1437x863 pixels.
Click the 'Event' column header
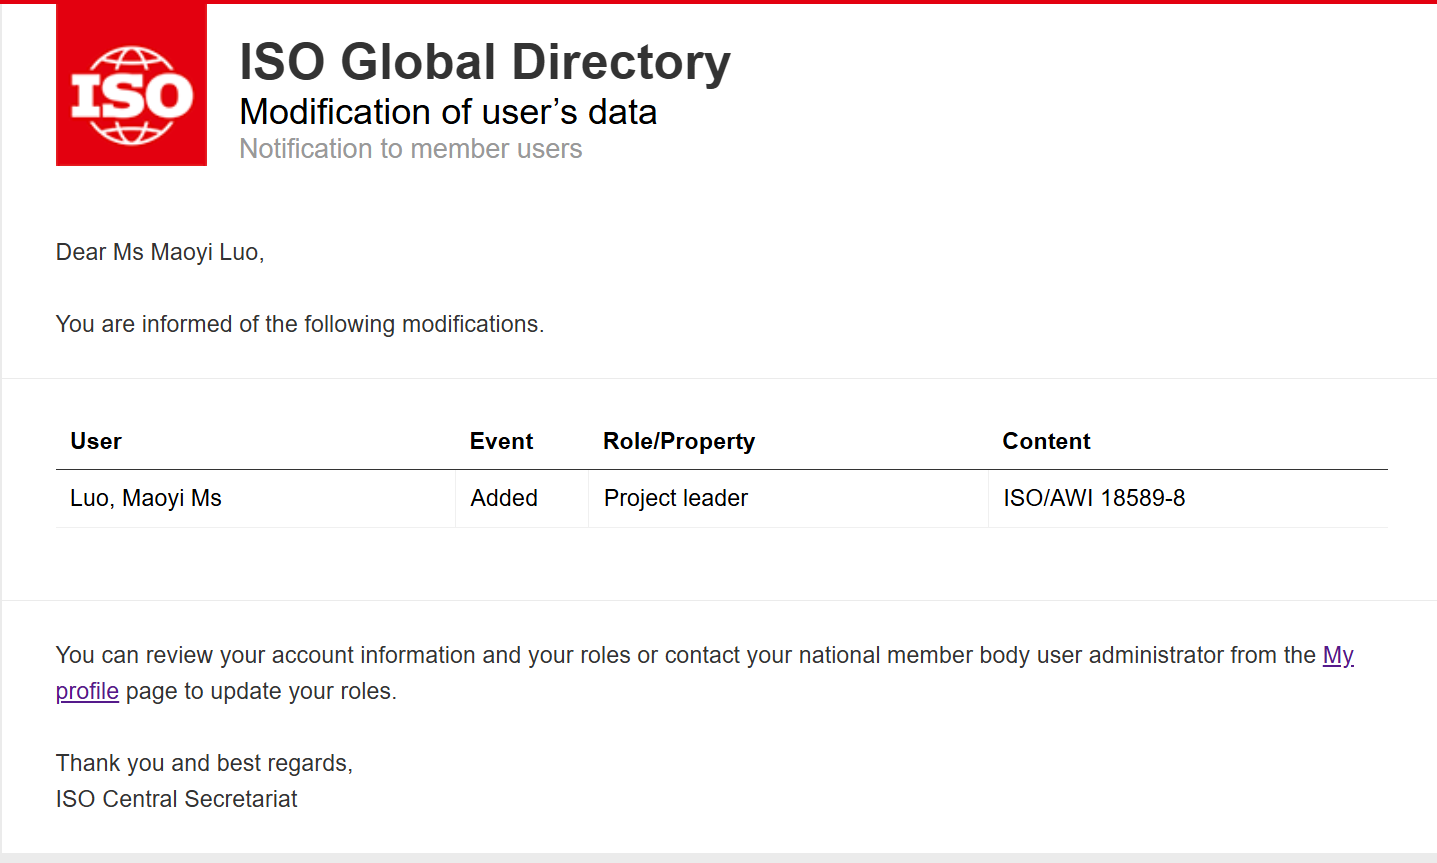pos(502,441)
